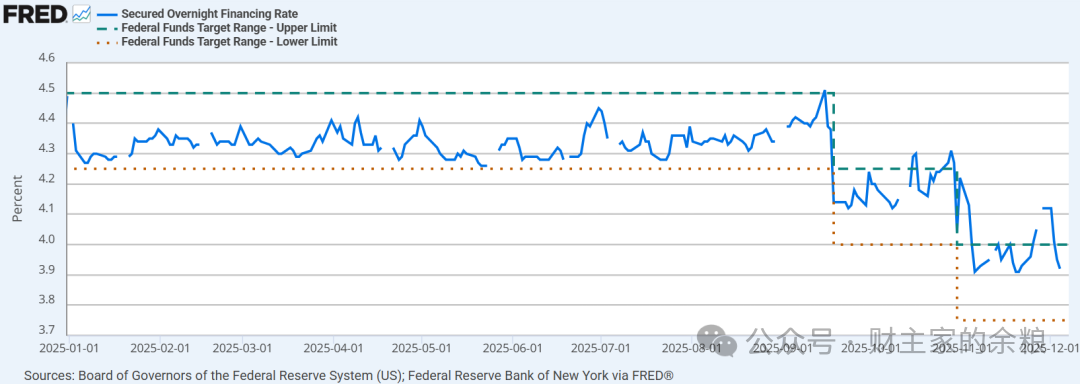Viewport: 1080px width, 384px height.
Task: Click the 2025-04-01 x-axis date
Action: coord(333,348)
